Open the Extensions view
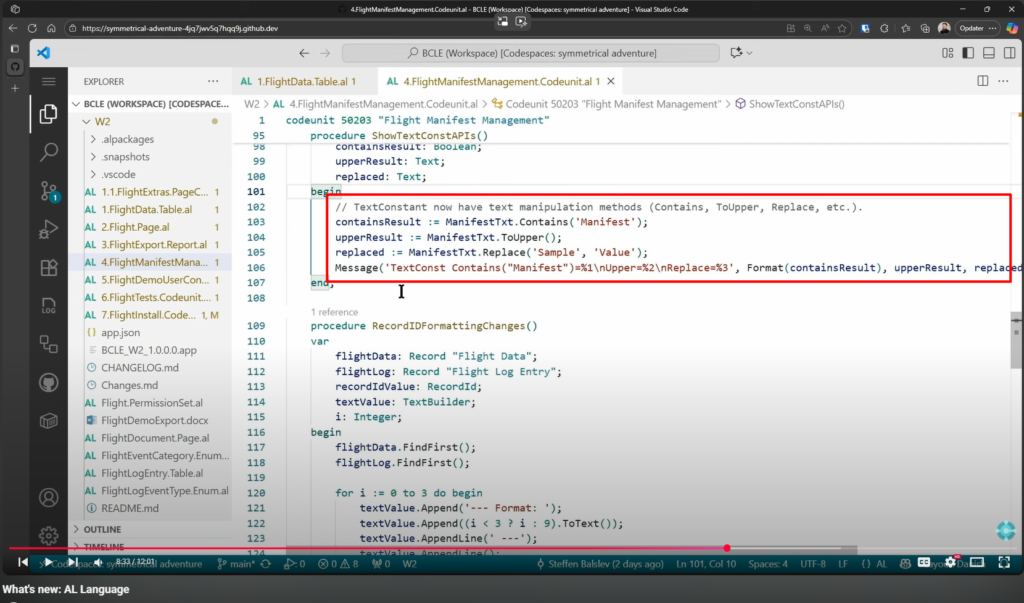Viewport: 1024px width, 603px height. 48,267
